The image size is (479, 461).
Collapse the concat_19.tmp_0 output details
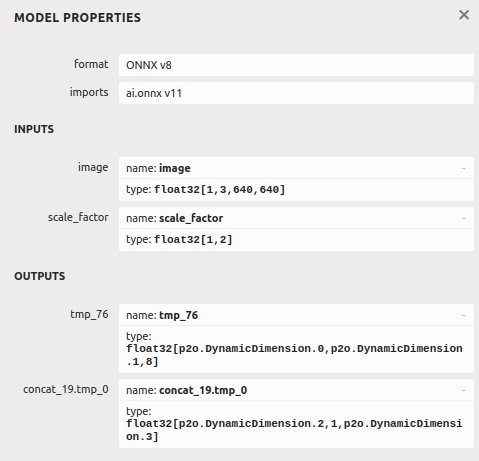(463, 390)
